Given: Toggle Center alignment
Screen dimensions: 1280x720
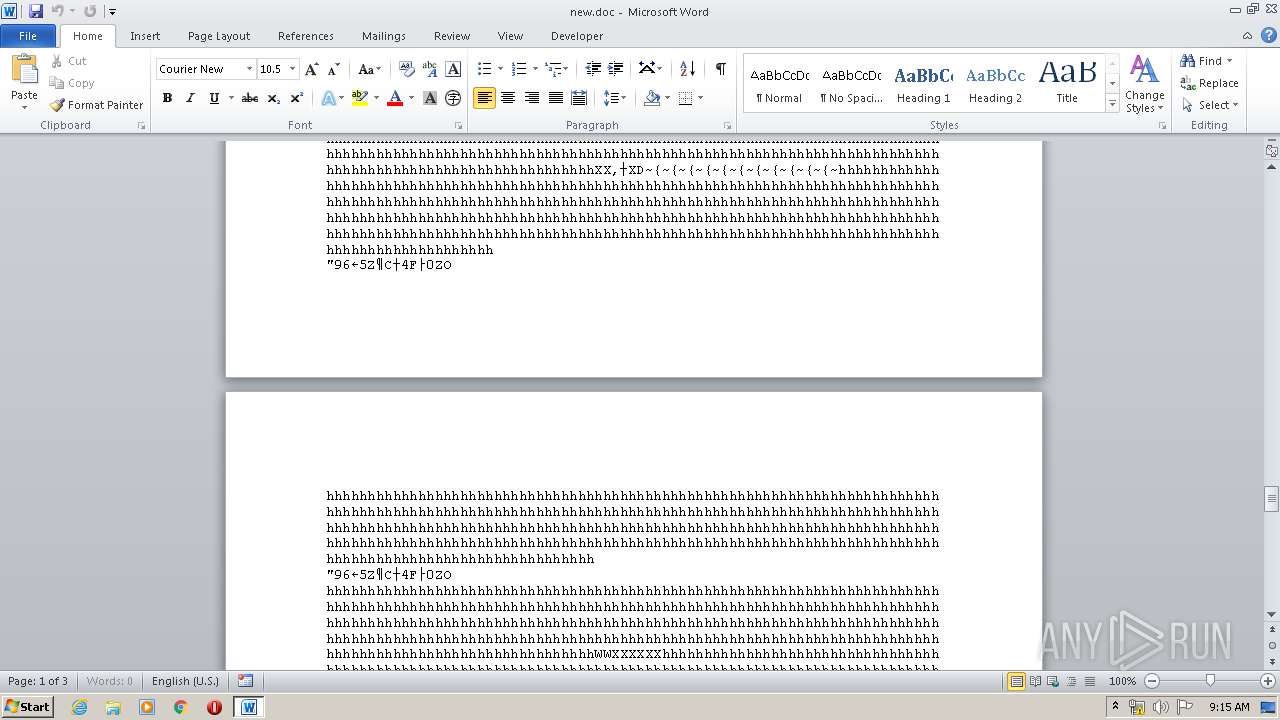Looking at the screenshot, I should click(x=508, y=98).
